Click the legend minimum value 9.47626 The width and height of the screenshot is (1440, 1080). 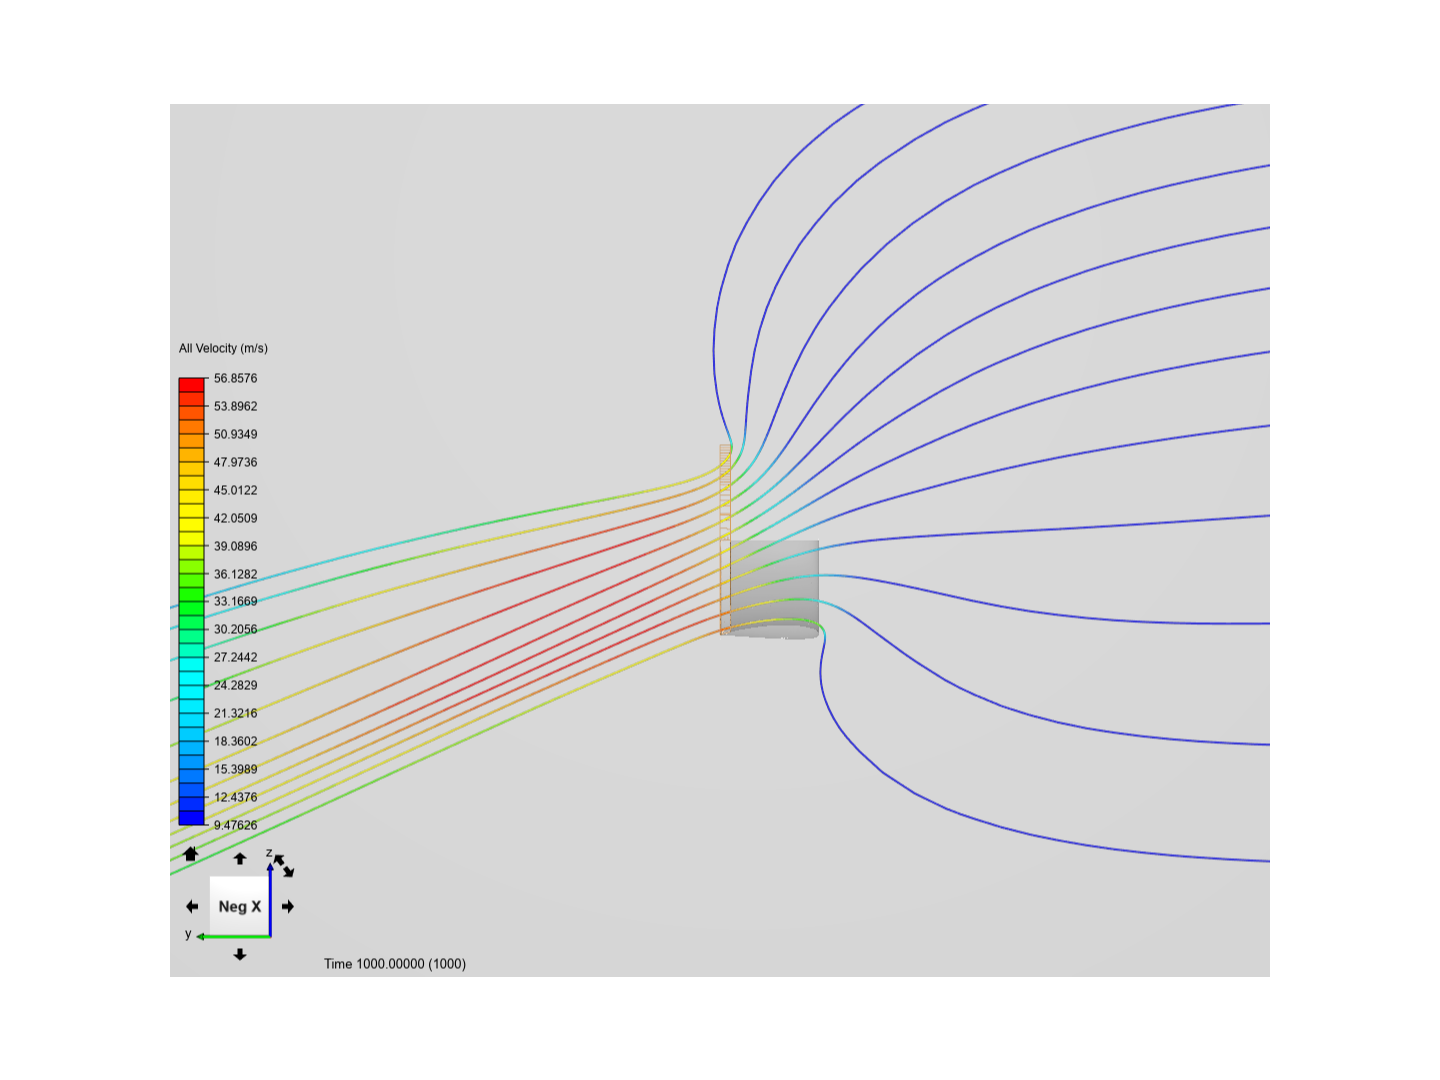(x=235, y=825)
